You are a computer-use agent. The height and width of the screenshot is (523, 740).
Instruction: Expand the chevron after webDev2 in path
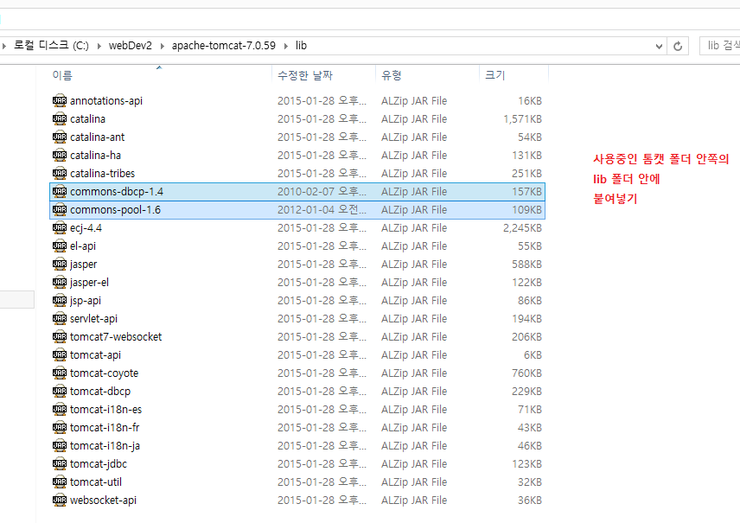[162, 46]
